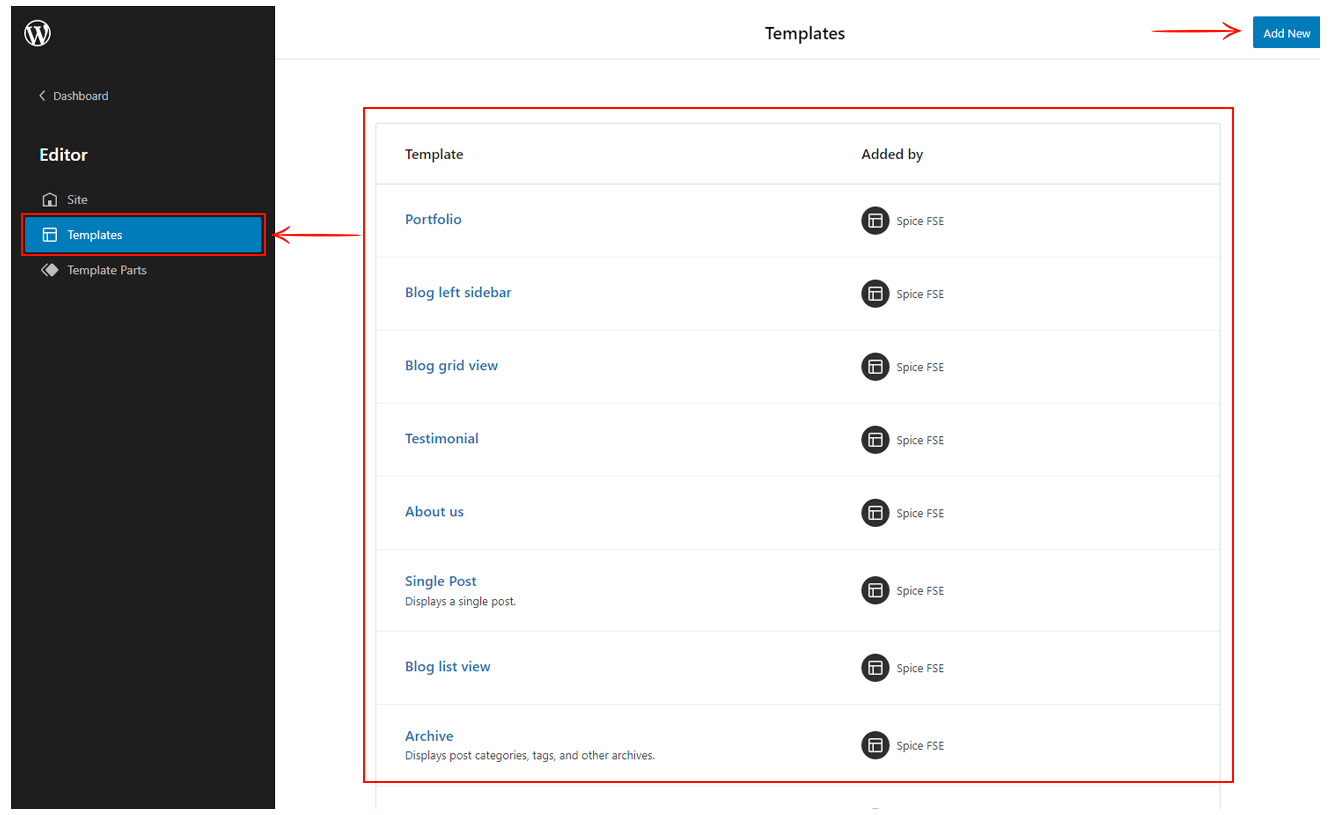
Task: Open the Archive template link
Action: tap(429, 736)
